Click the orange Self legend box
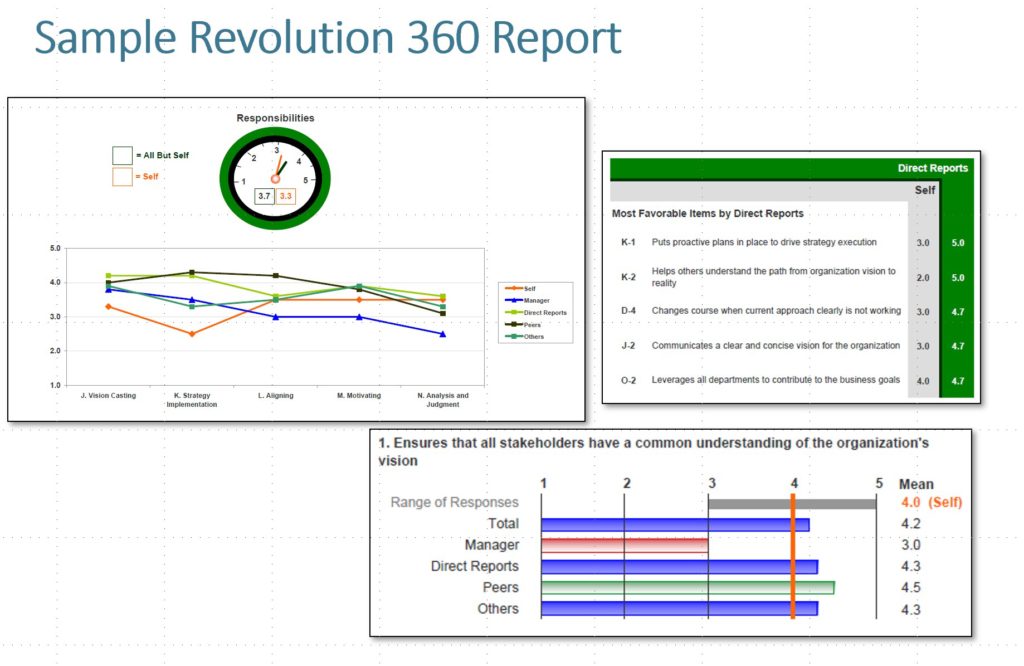1024x666 pixels. point(122,177)
